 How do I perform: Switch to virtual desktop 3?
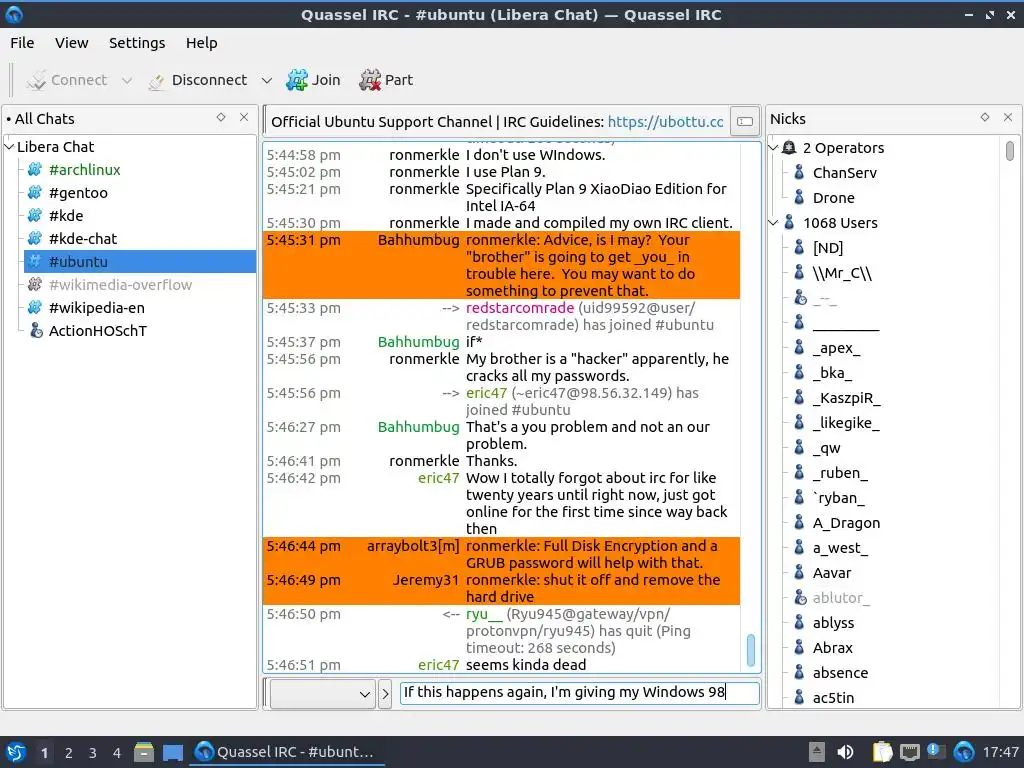tap(93, 753)
